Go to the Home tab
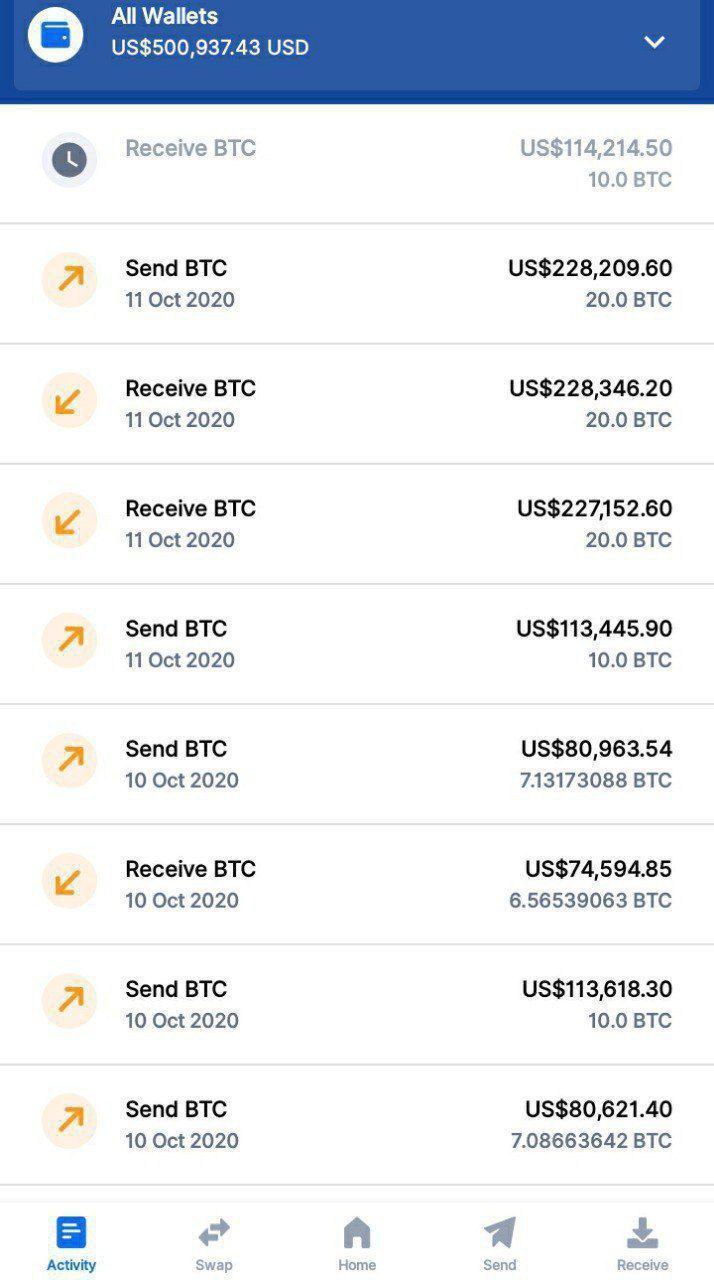 [x=357, y=1243]
